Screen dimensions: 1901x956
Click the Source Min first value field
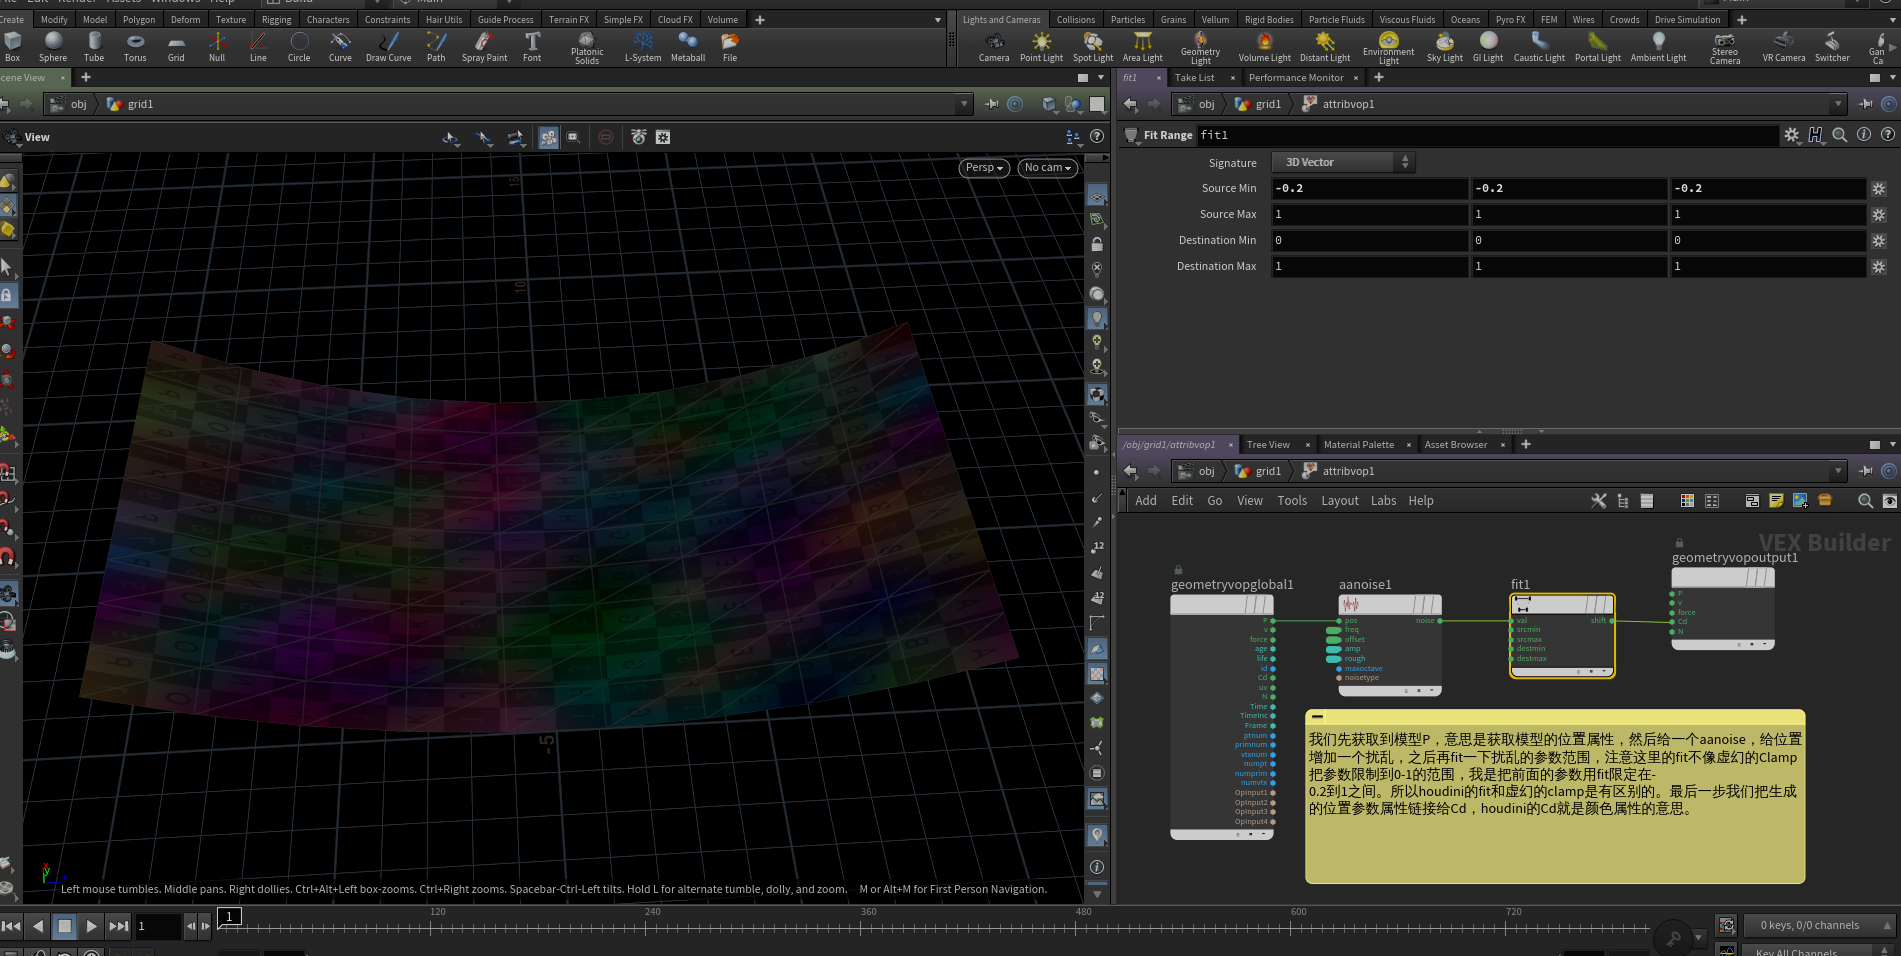click(1369, 188)
